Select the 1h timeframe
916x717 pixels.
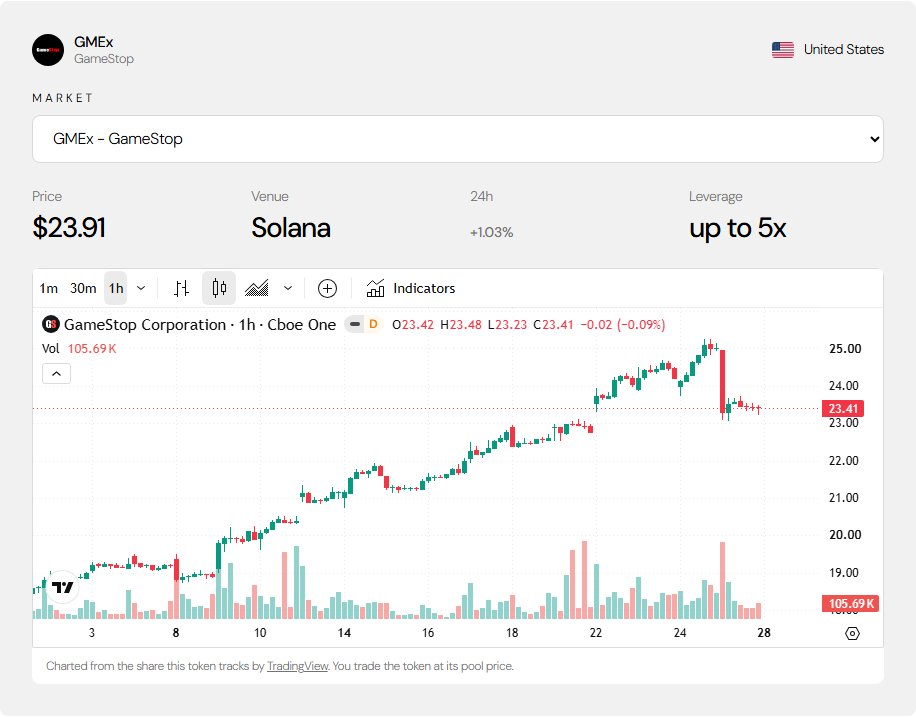tap(116, 288)
